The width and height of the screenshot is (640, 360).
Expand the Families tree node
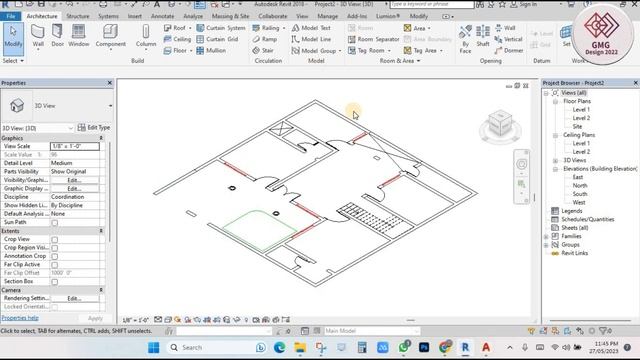546,236
